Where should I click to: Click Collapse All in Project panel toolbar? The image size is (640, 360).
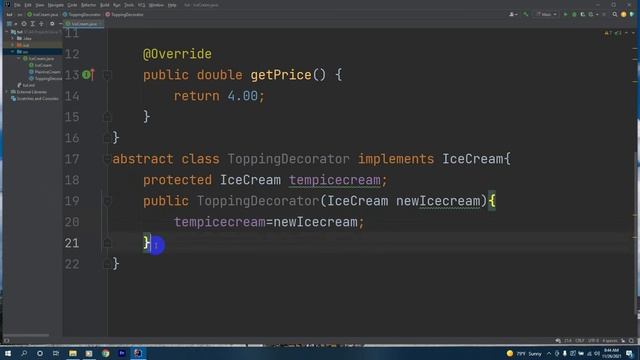(x=41, y=24)
